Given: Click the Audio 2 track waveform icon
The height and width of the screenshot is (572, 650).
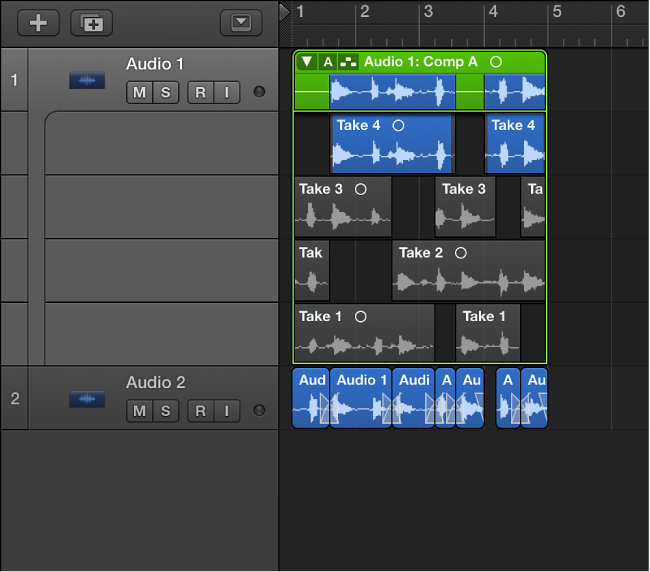Looking at the screenshot, I should [x=87, y=399].
